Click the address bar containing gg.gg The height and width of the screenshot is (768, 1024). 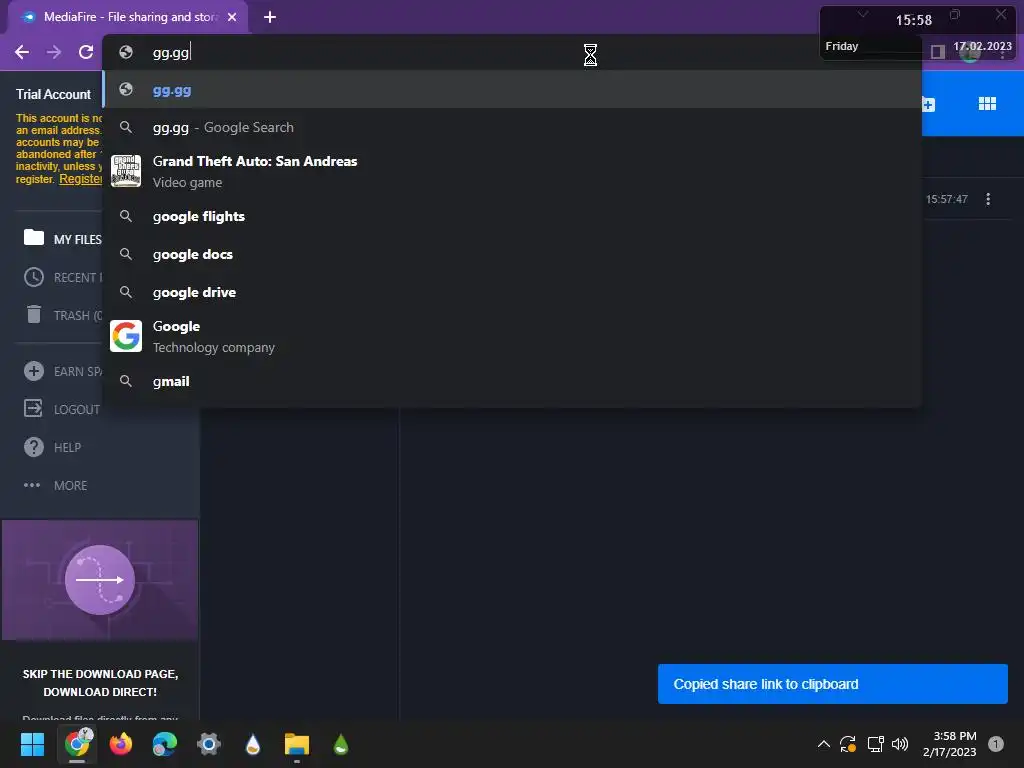tap(511, 52)
